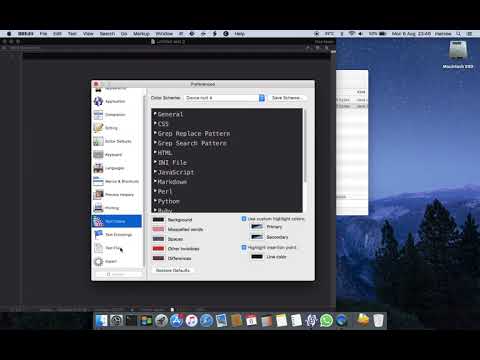Expand the HTML color group

pos(155,153)
